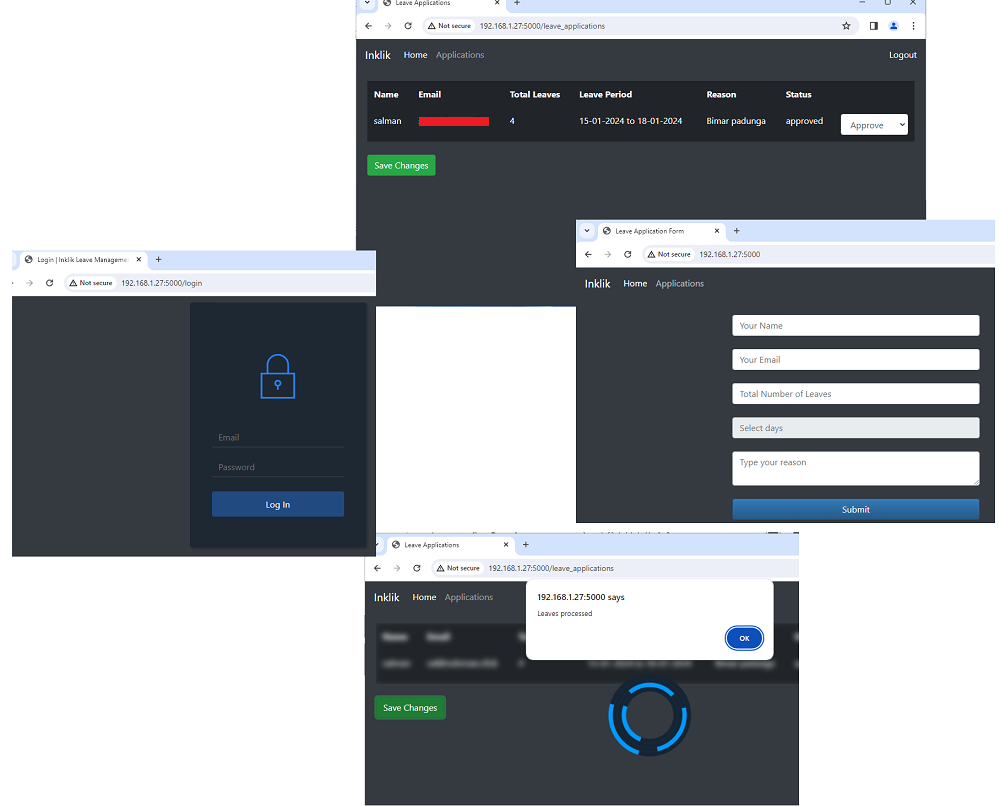Open new tab in Leave Application Form window
This screenshot has height=806, width=1000.
[737, 231]
